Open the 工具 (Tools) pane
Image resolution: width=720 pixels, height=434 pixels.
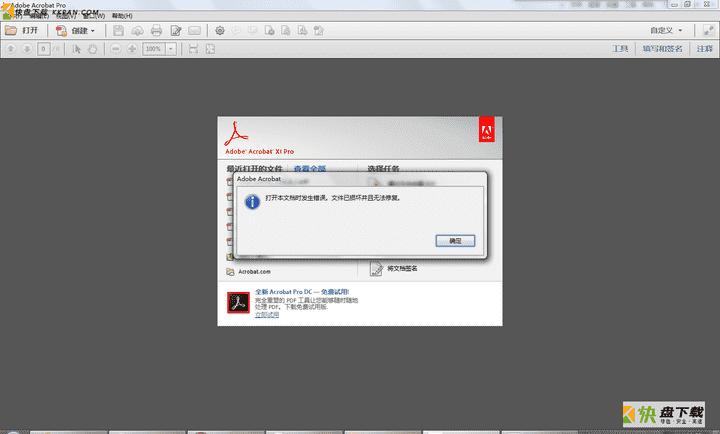click(x=620, y=49)
